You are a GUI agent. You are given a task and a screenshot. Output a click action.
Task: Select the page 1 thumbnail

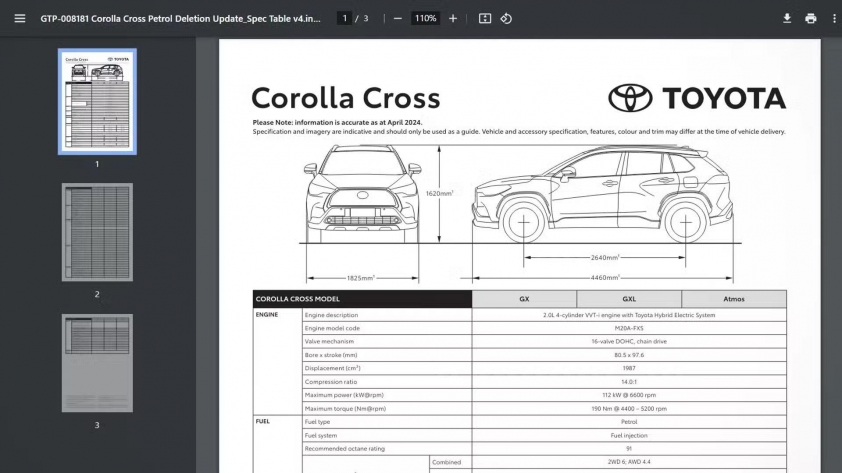click(97, 101)
